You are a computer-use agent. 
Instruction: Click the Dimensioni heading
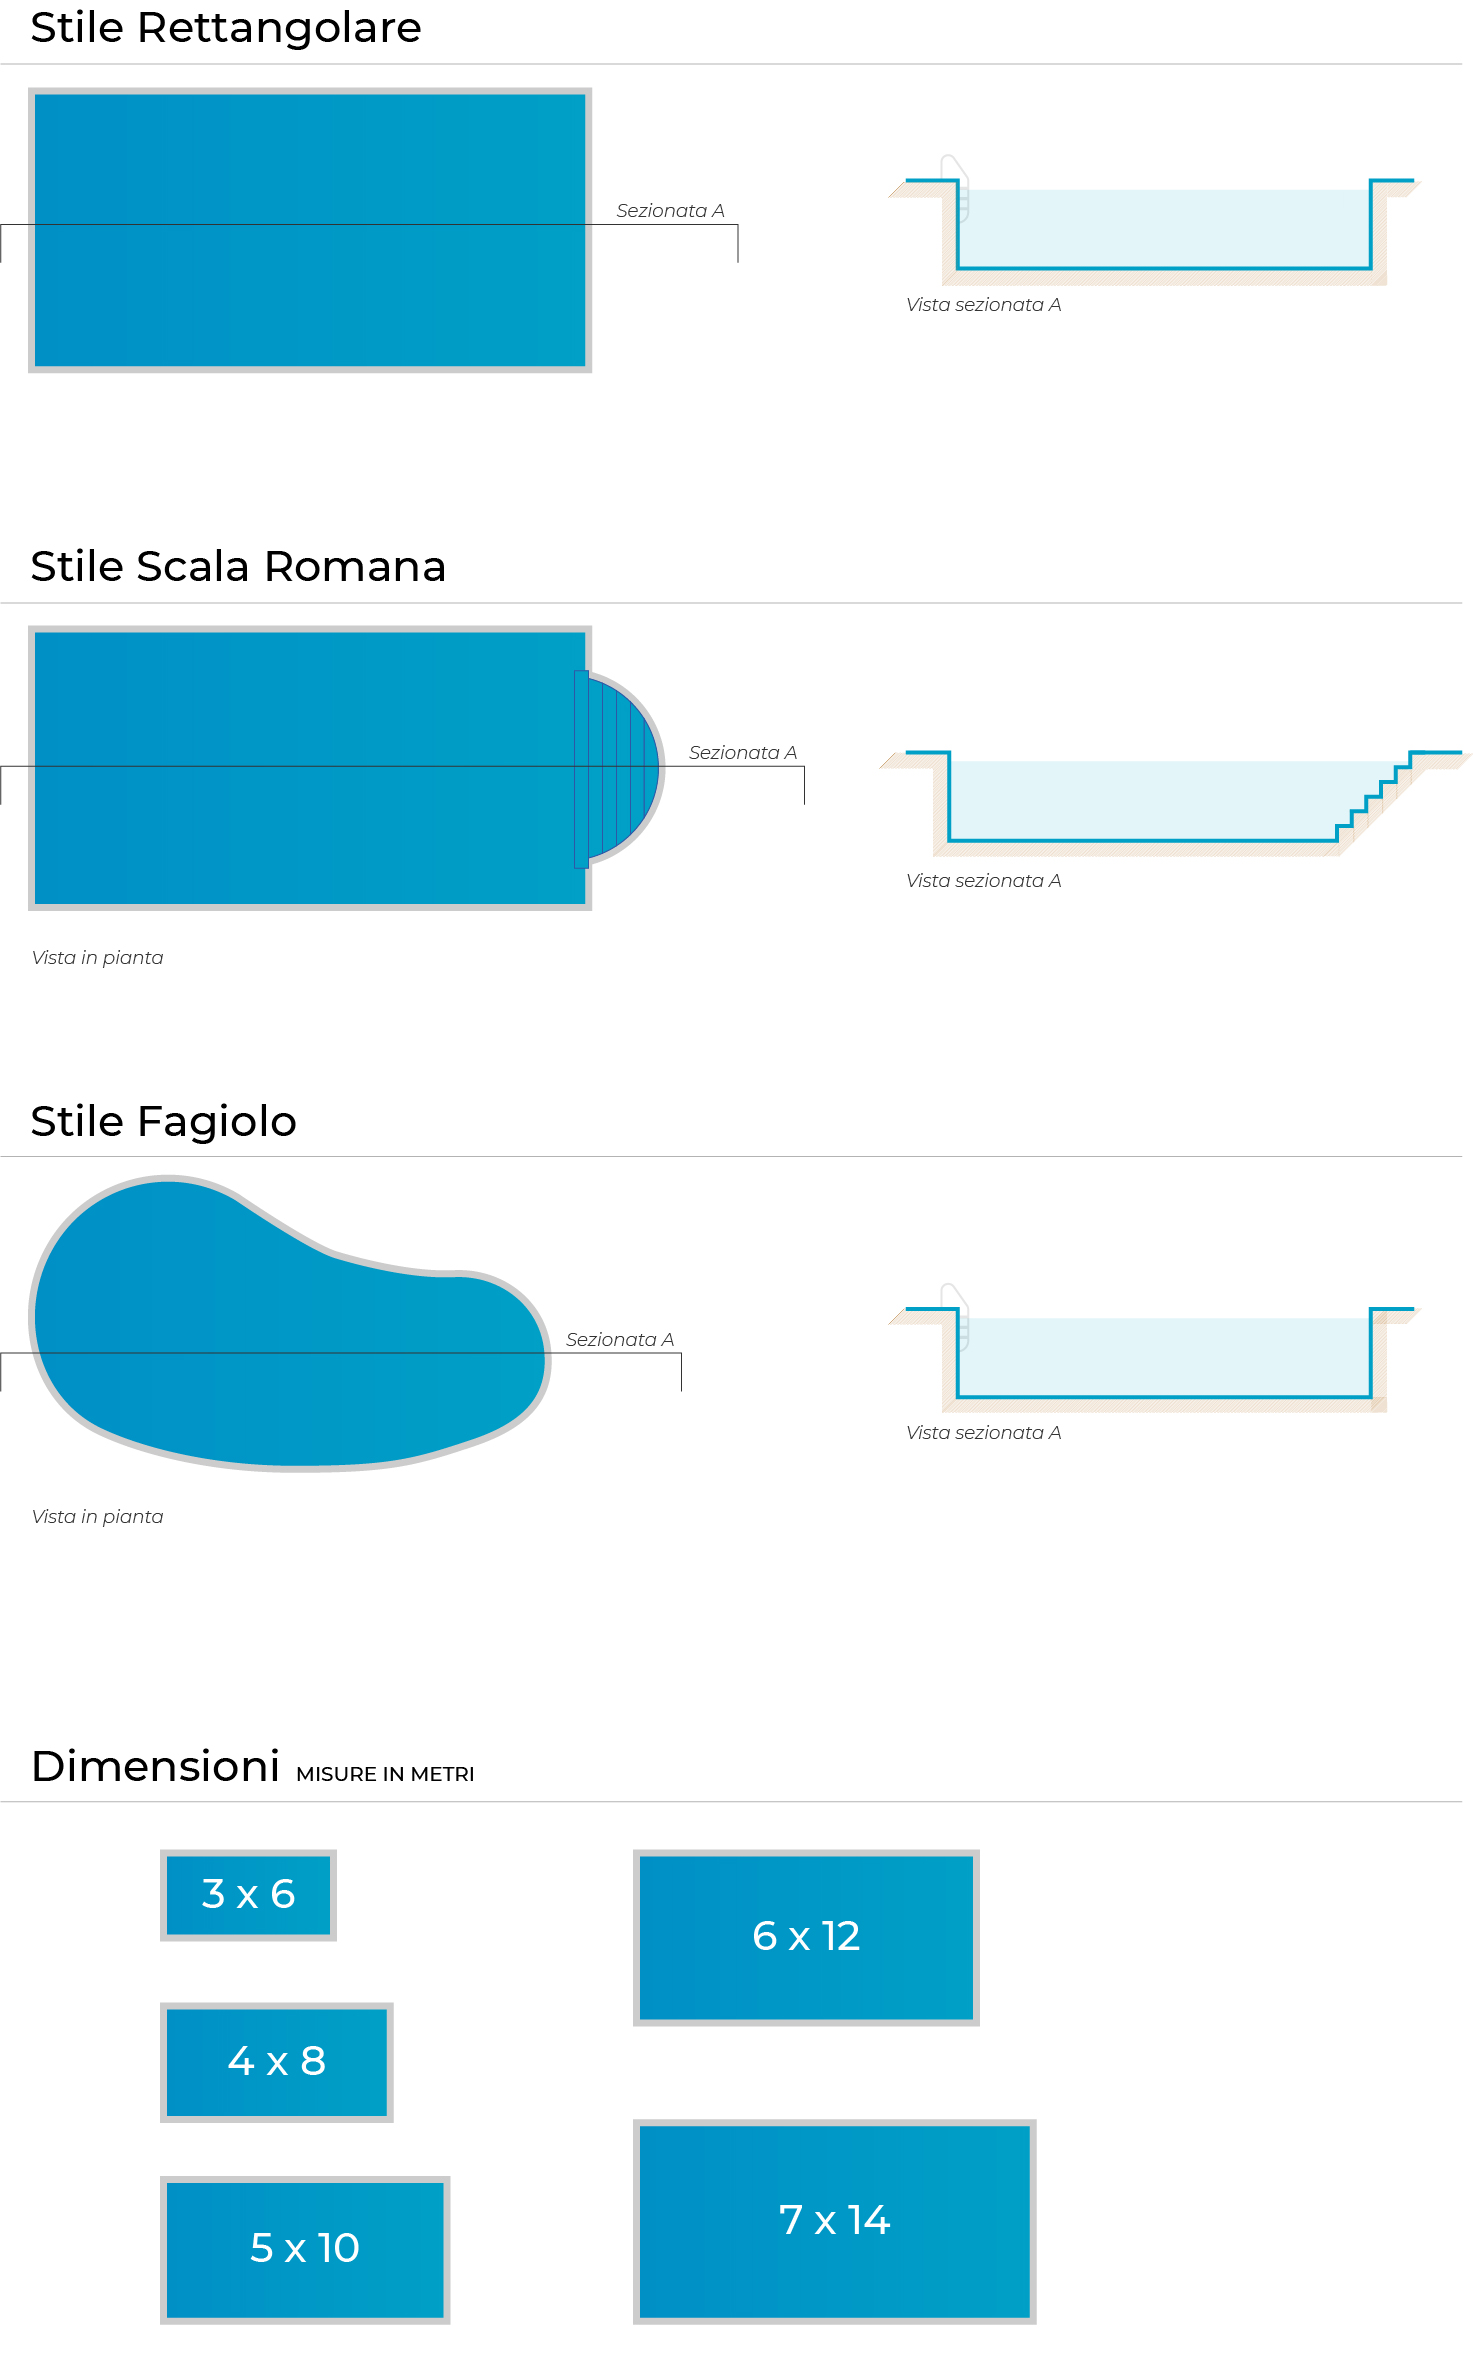pos(155,1766)
